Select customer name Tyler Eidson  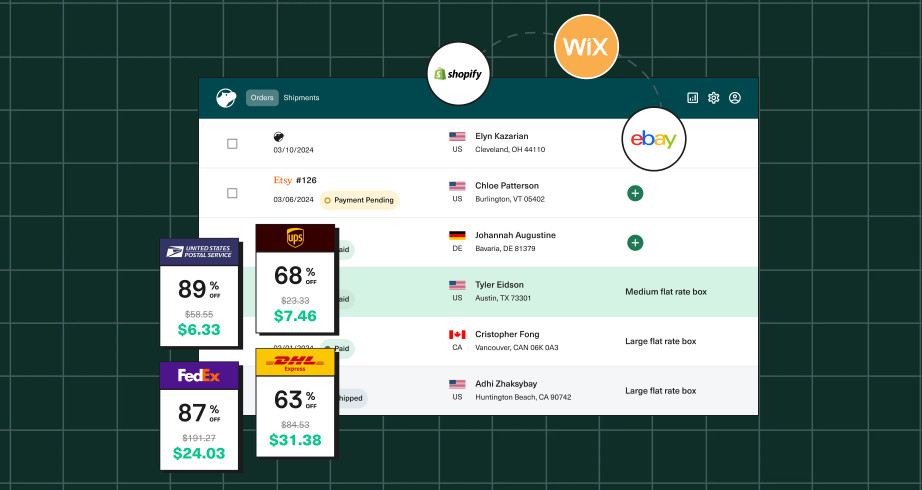499,284
